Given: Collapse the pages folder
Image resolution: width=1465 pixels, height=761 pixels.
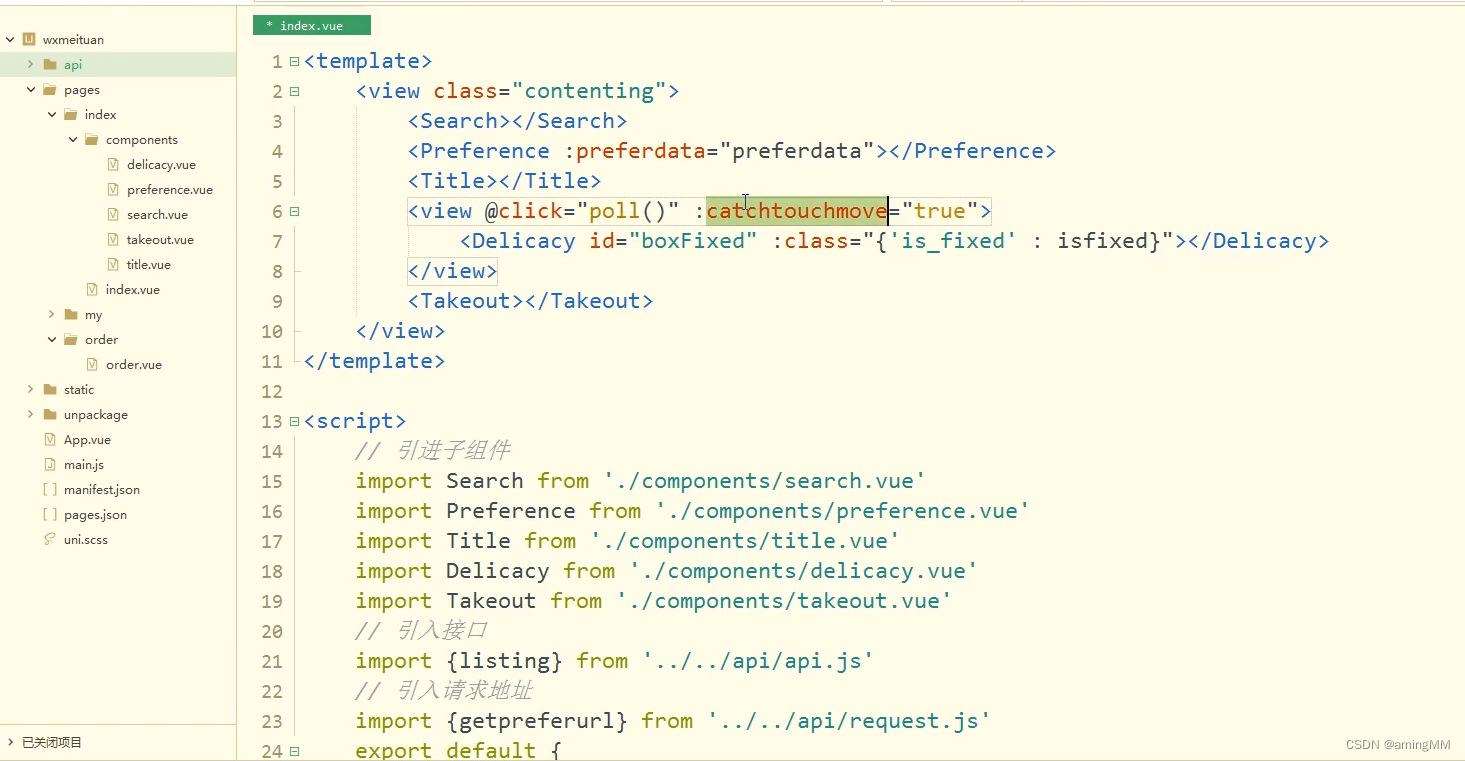Looking at the screenshot, I should click(31, 90).
